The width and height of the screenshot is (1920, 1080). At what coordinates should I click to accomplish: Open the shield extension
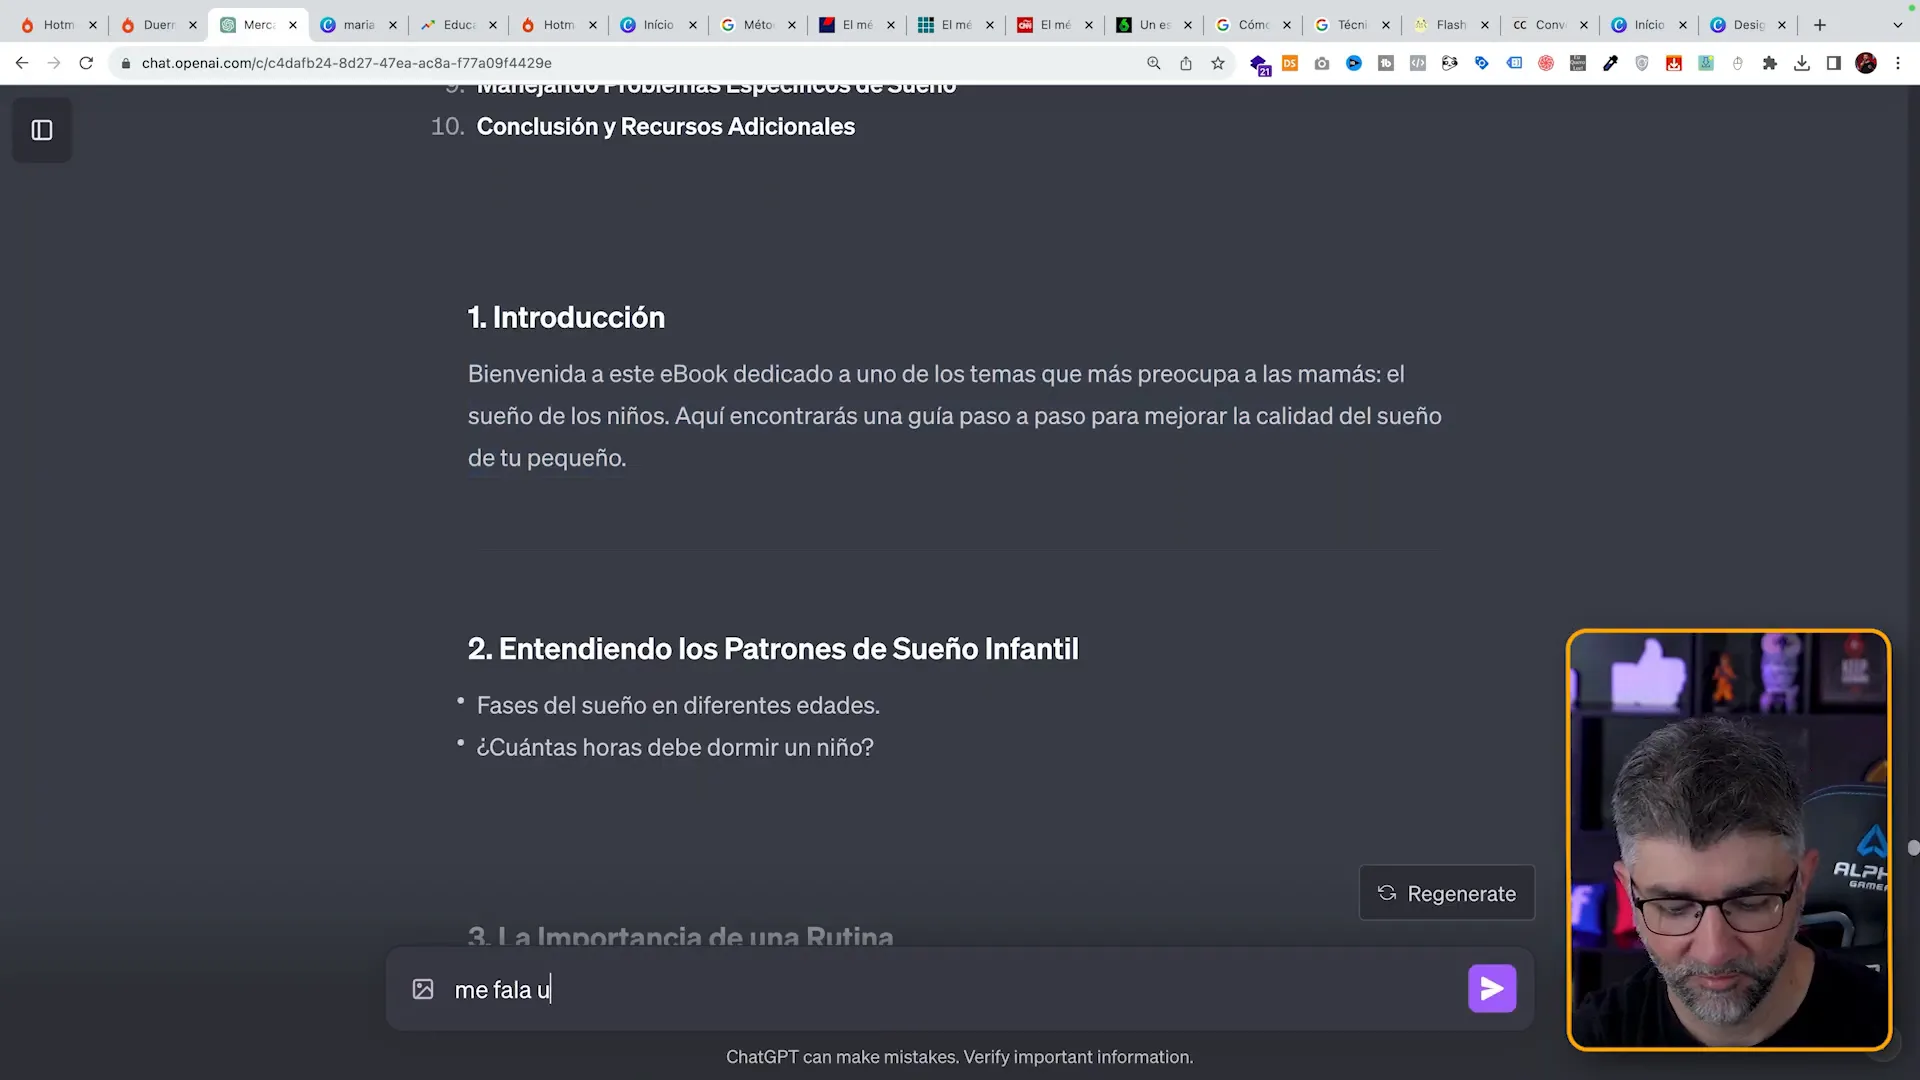pos(1642,63)
